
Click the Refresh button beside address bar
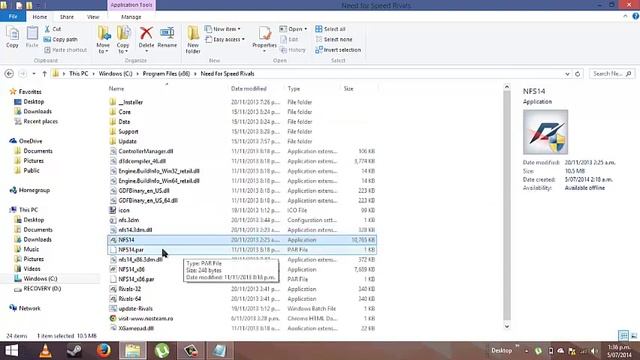click(x=578, y=74)
